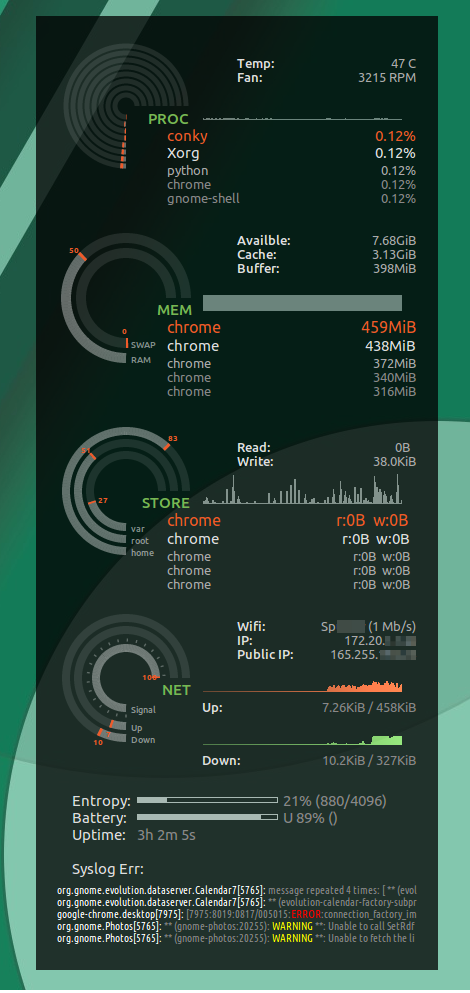Click the SWAP ring label
470x993 pixels.
(143, 346)
